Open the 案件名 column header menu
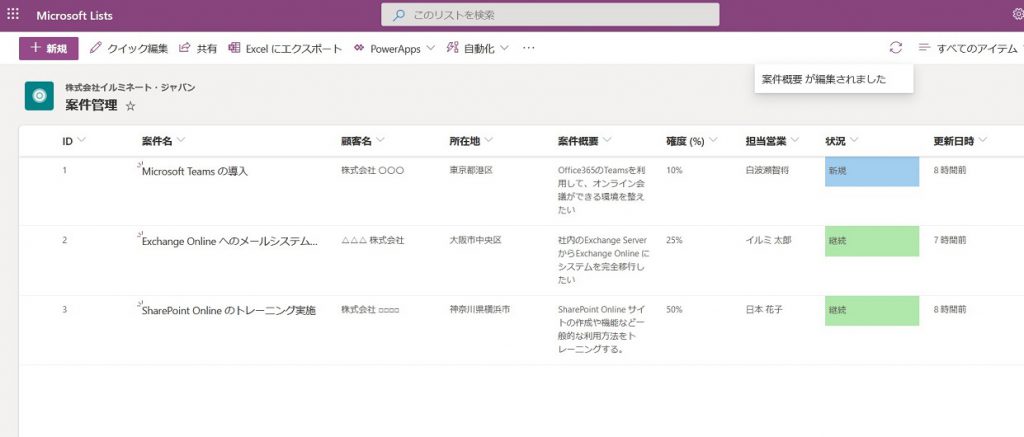This screenshot has width=1024, height=437. (x=163, y=140)
